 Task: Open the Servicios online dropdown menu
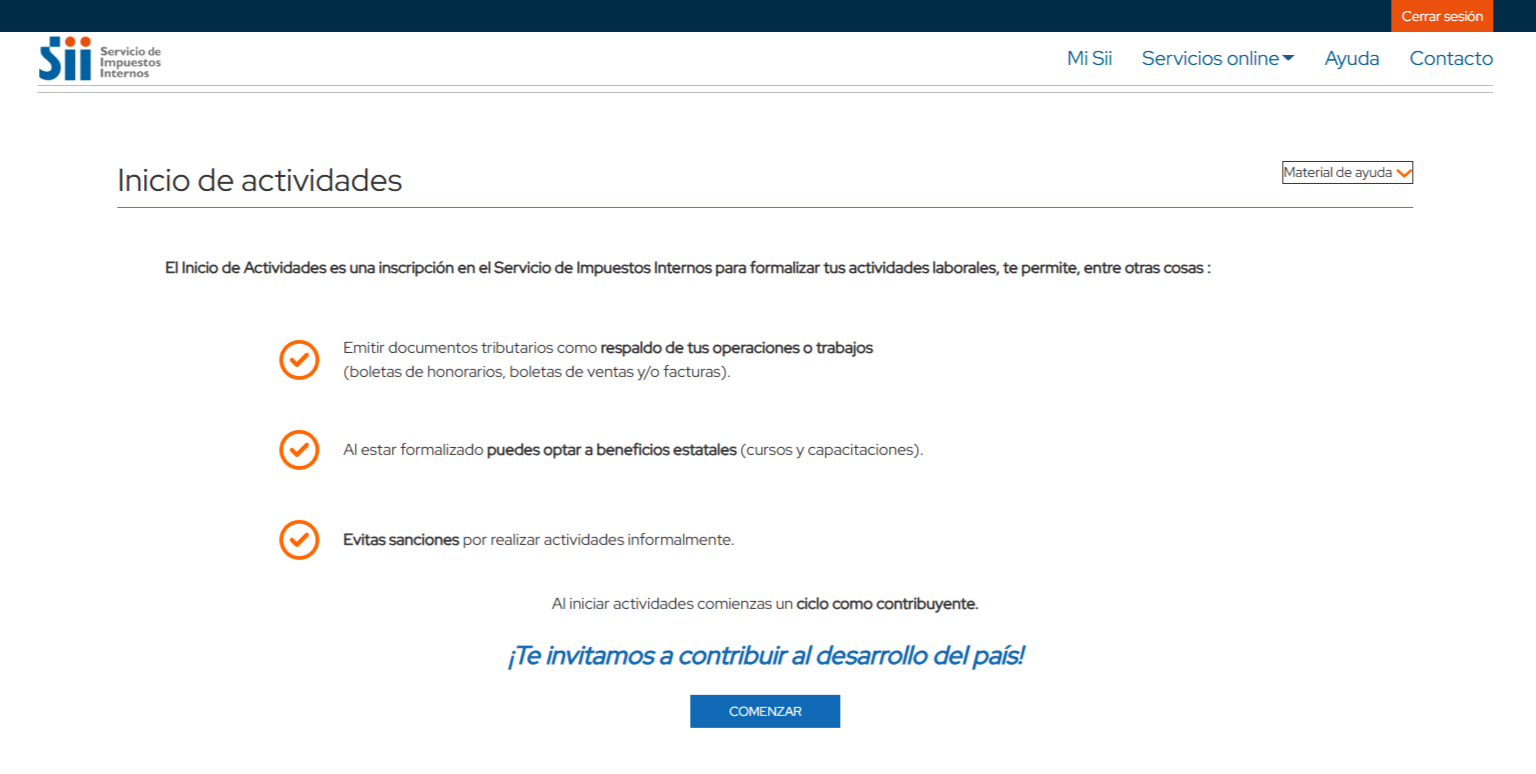point(1210,59)
